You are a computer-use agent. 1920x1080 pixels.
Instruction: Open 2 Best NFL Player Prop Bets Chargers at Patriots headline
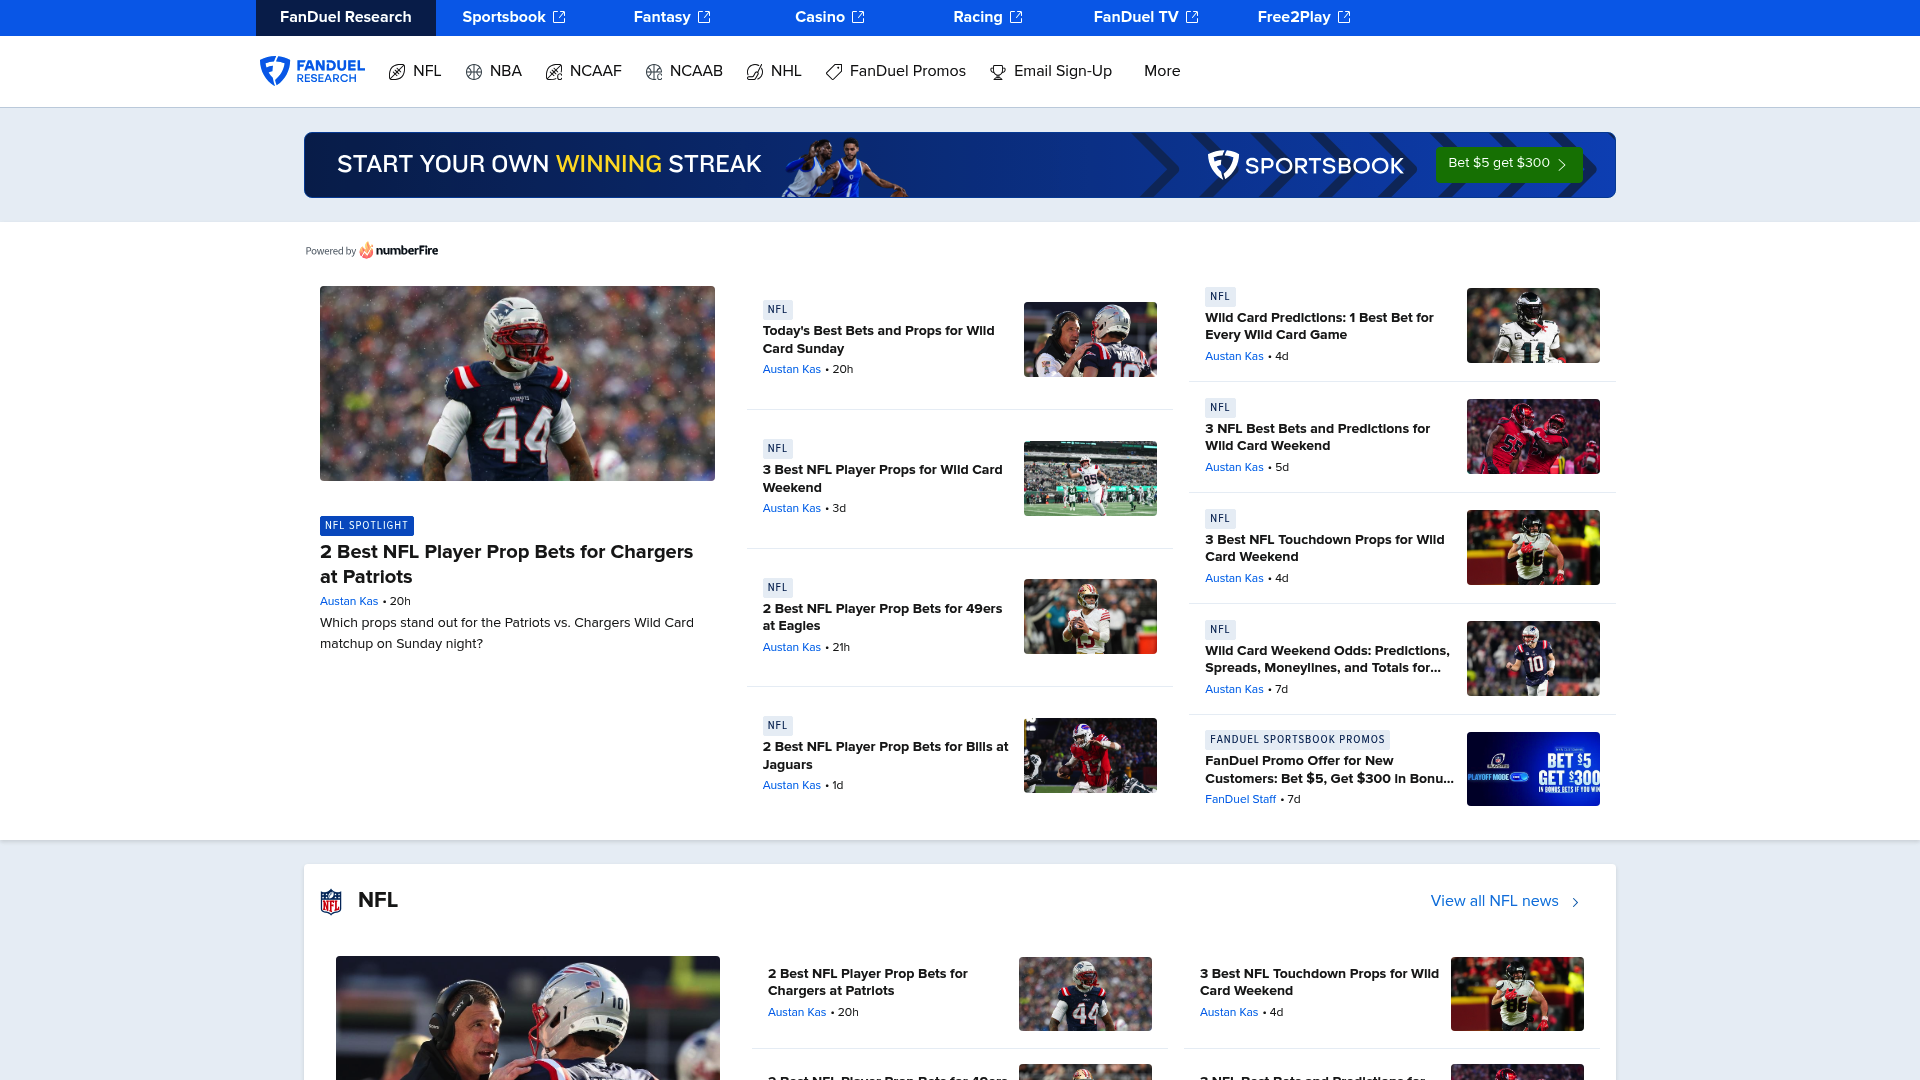(x=506, y=564)
